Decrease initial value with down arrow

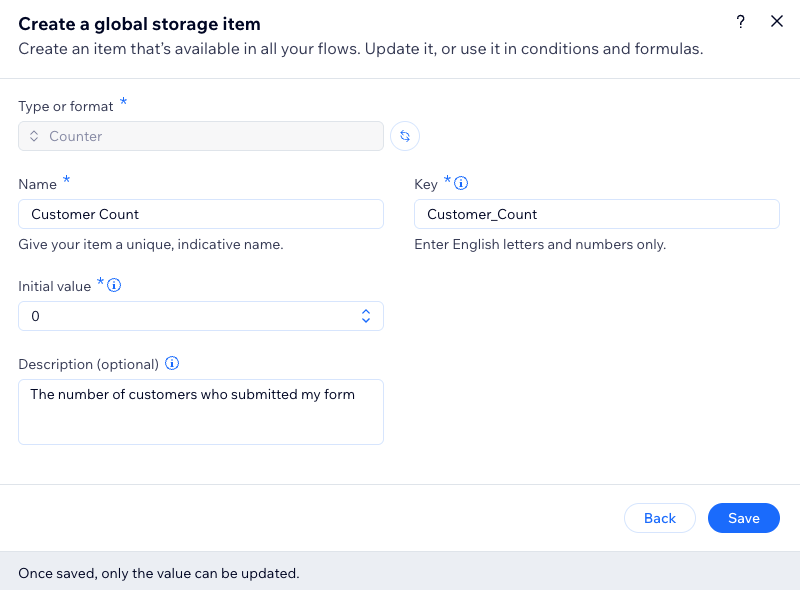366,321
